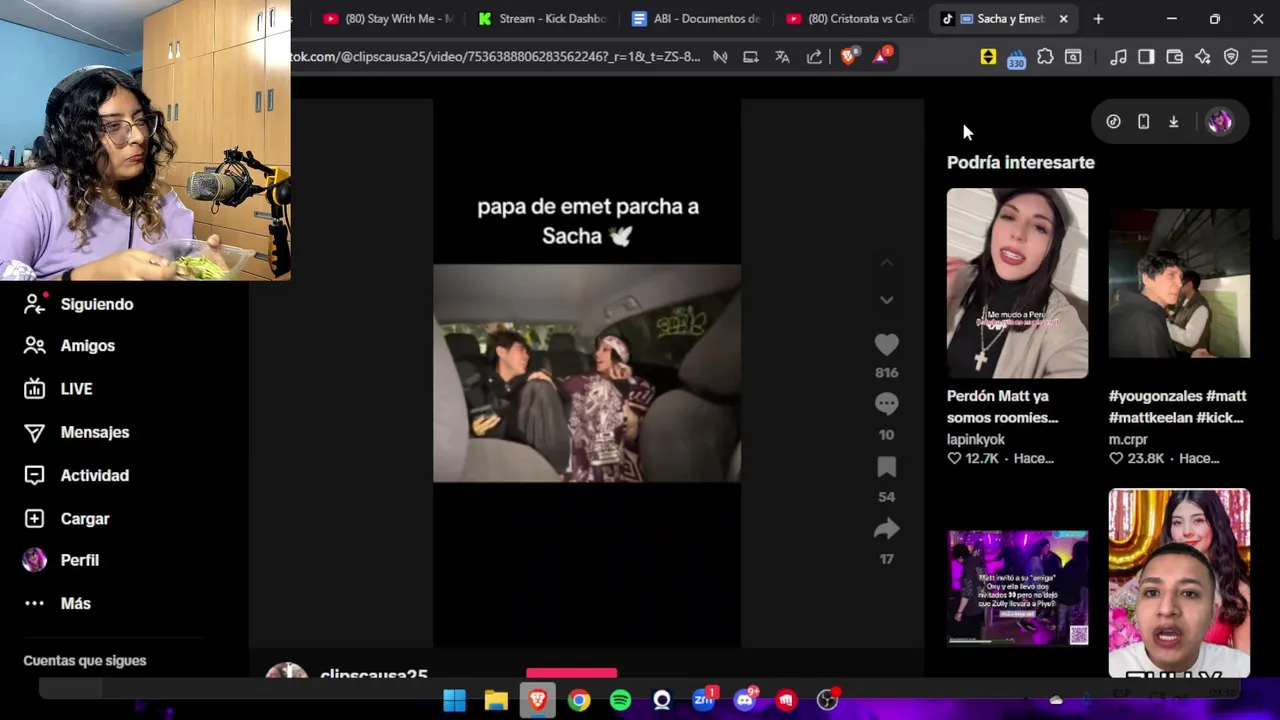
Task: Open Brave Shields lion icon
Action: coord(848,57)
